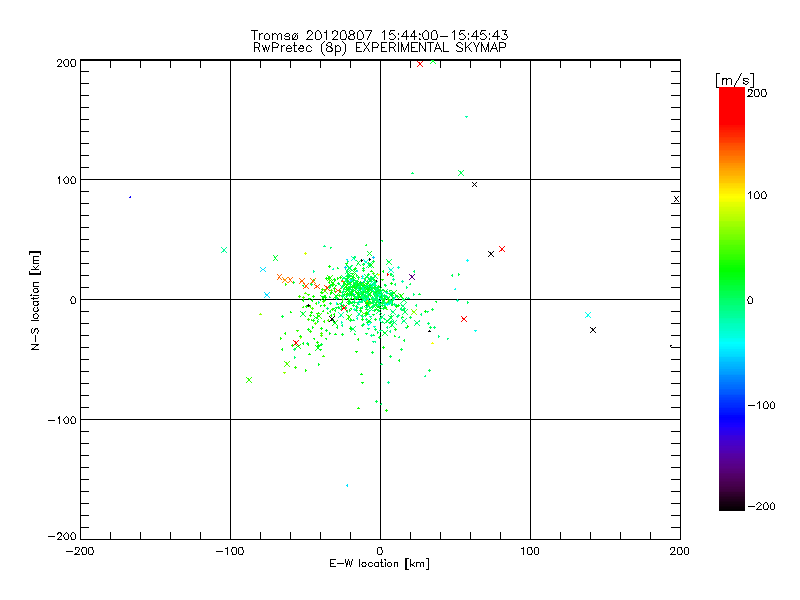This screenshot has height=600, width=800.
Task: Click the red cross marker at the plot's top edge
Action: [x=420, y=64]
